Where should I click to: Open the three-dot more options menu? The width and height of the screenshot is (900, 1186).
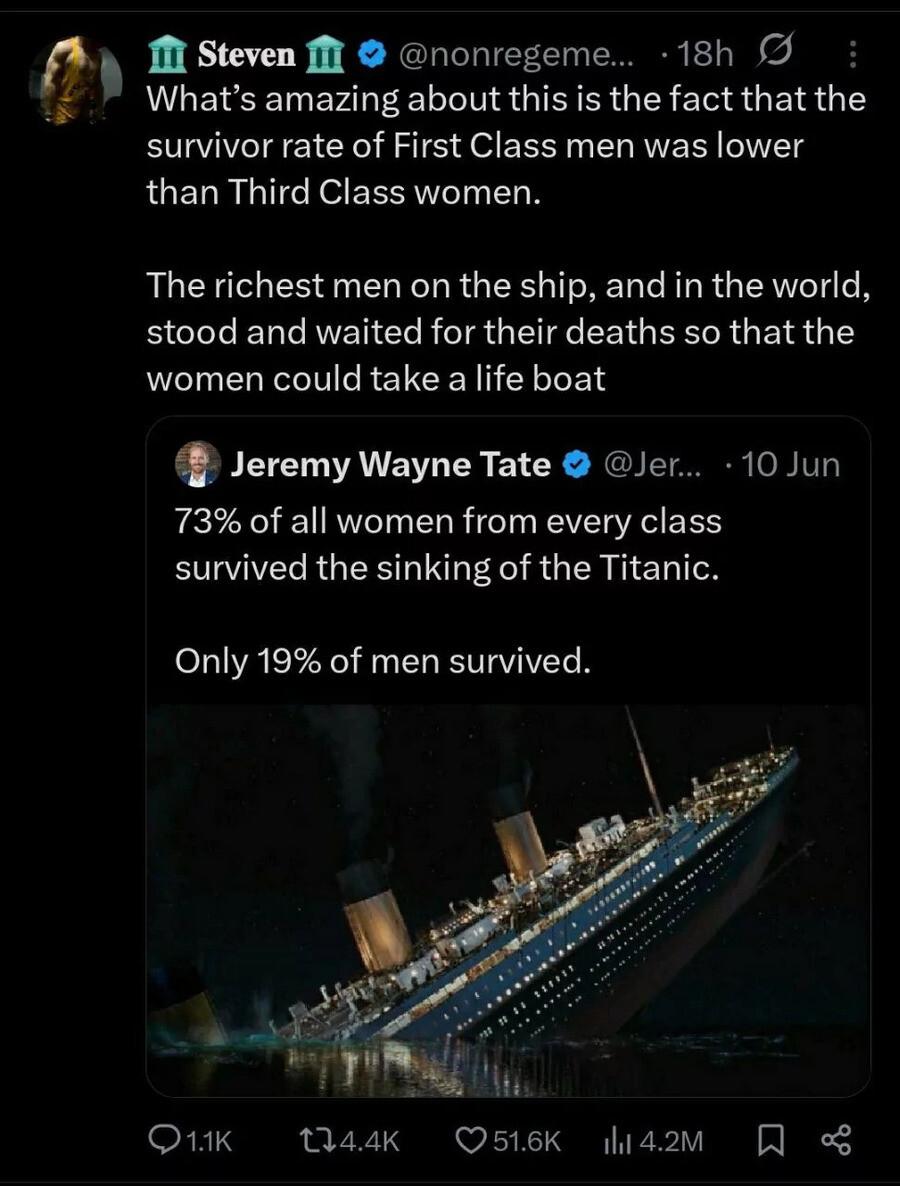click(851, 55)
